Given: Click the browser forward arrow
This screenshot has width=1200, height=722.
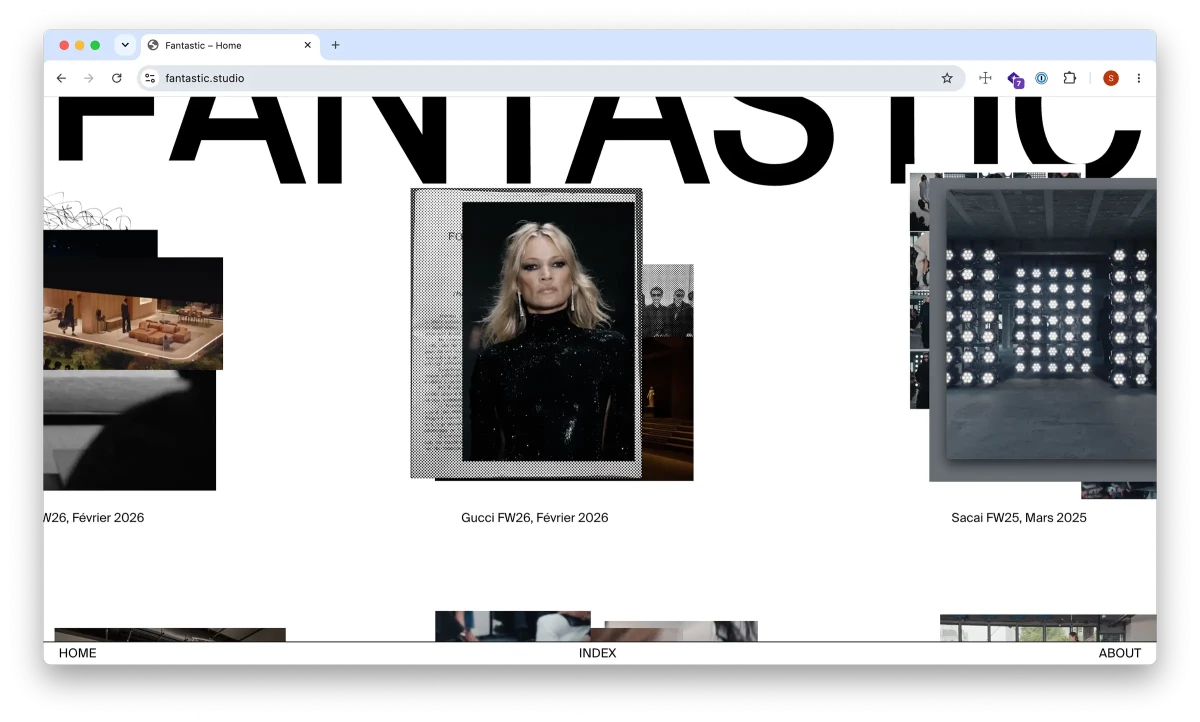Looking at the screenshot, I should click(x=89, y=78).
